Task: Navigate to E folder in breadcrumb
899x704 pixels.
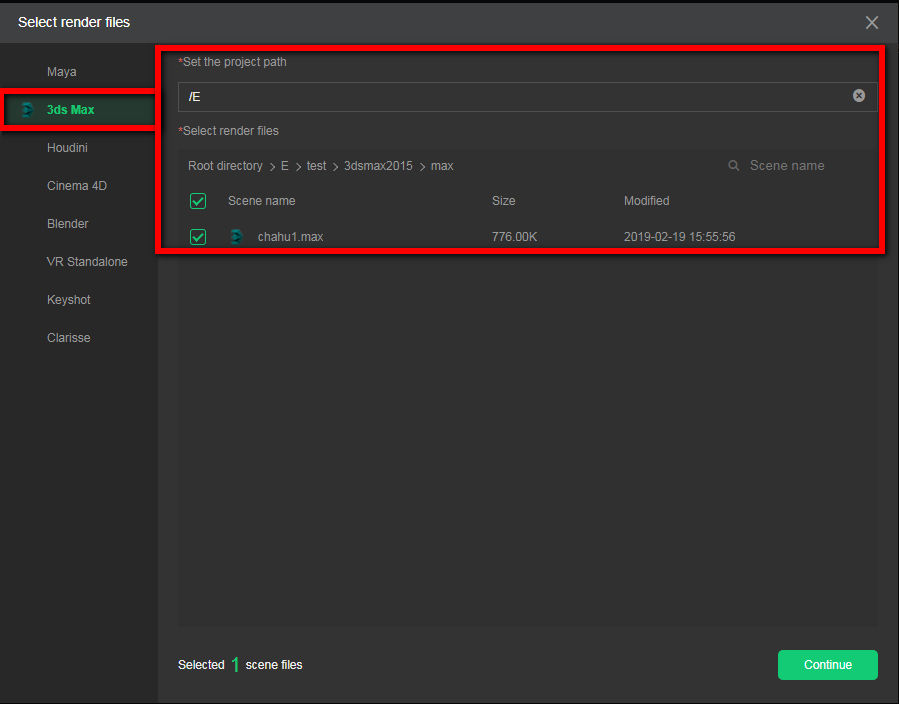Action: [284, 166]
